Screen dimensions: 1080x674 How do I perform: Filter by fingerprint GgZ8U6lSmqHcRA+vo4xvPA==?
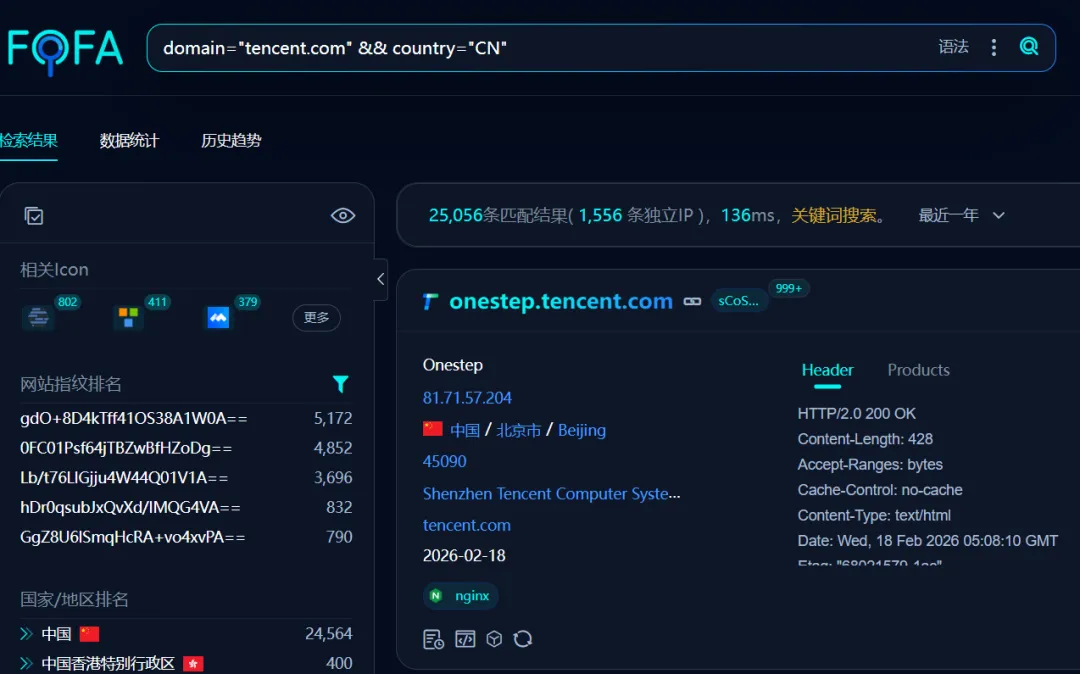132,537
